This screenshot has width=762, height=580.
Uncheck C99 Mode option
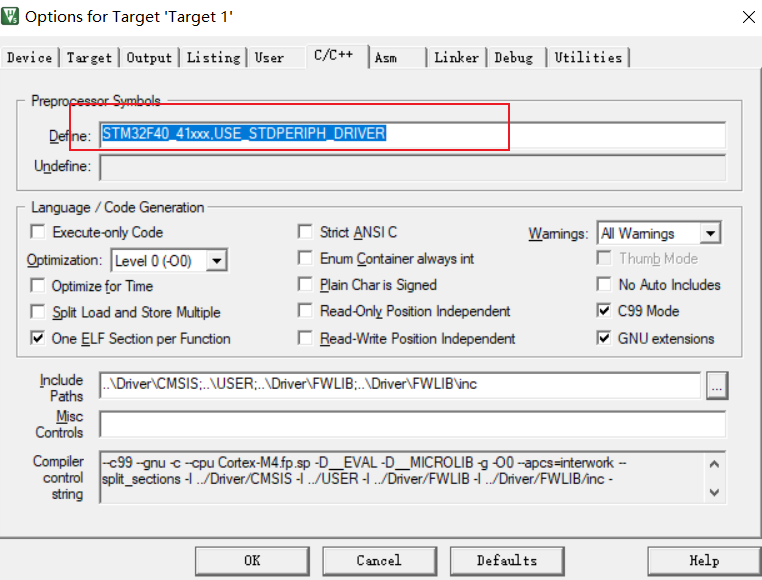(x=604, y=311)
